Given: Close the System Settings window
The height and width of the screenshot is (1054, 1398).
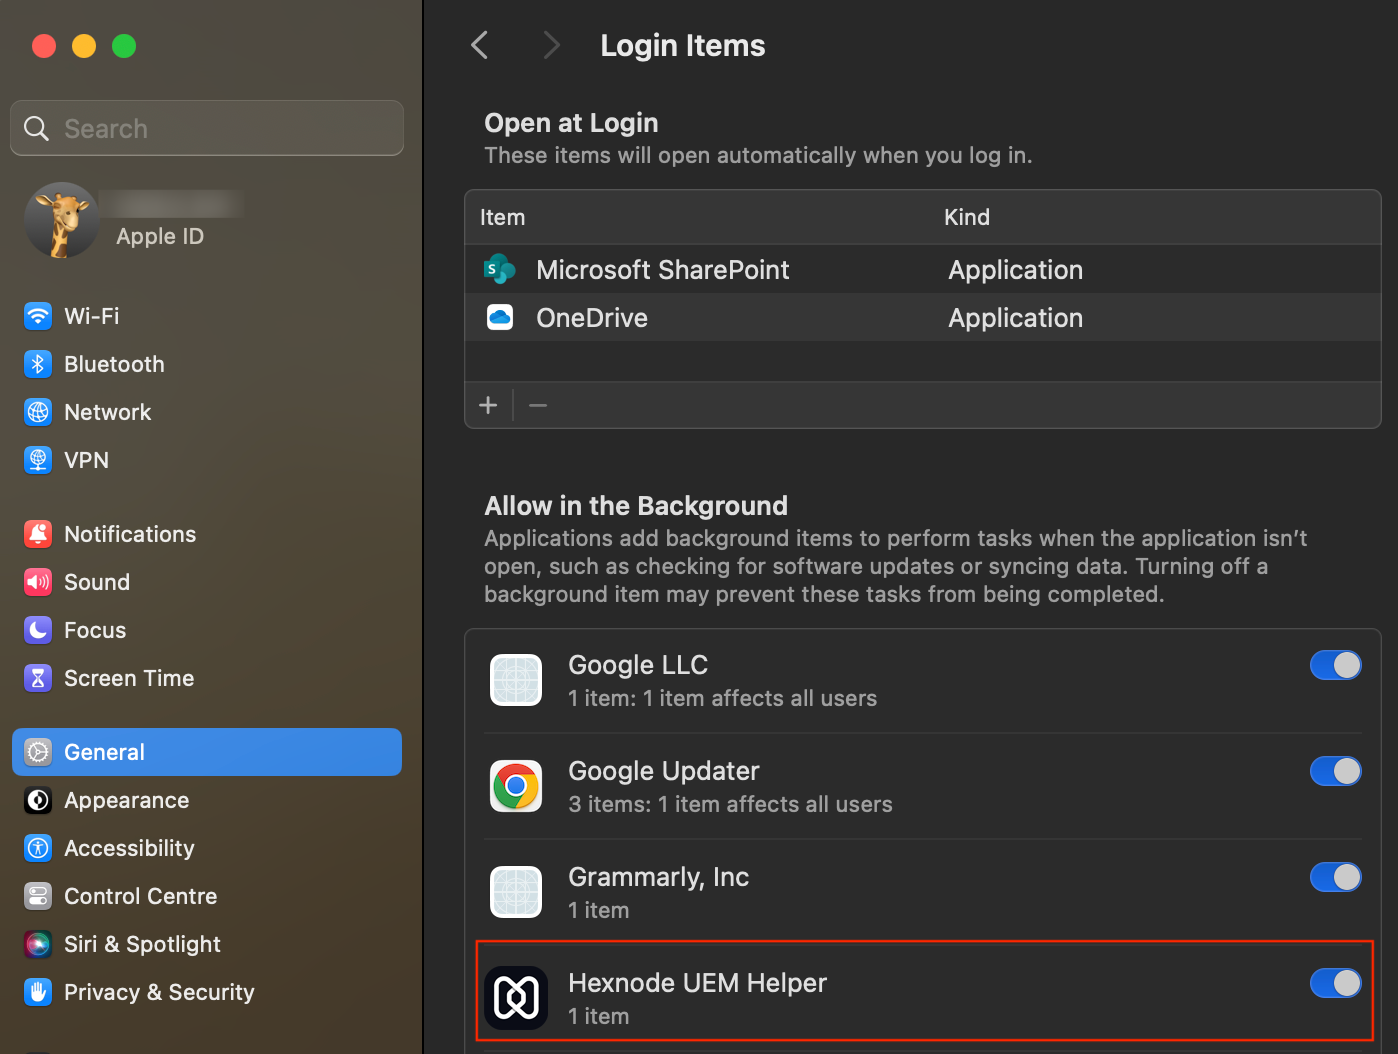Looking at the screenshot, I should click(44, 46).
